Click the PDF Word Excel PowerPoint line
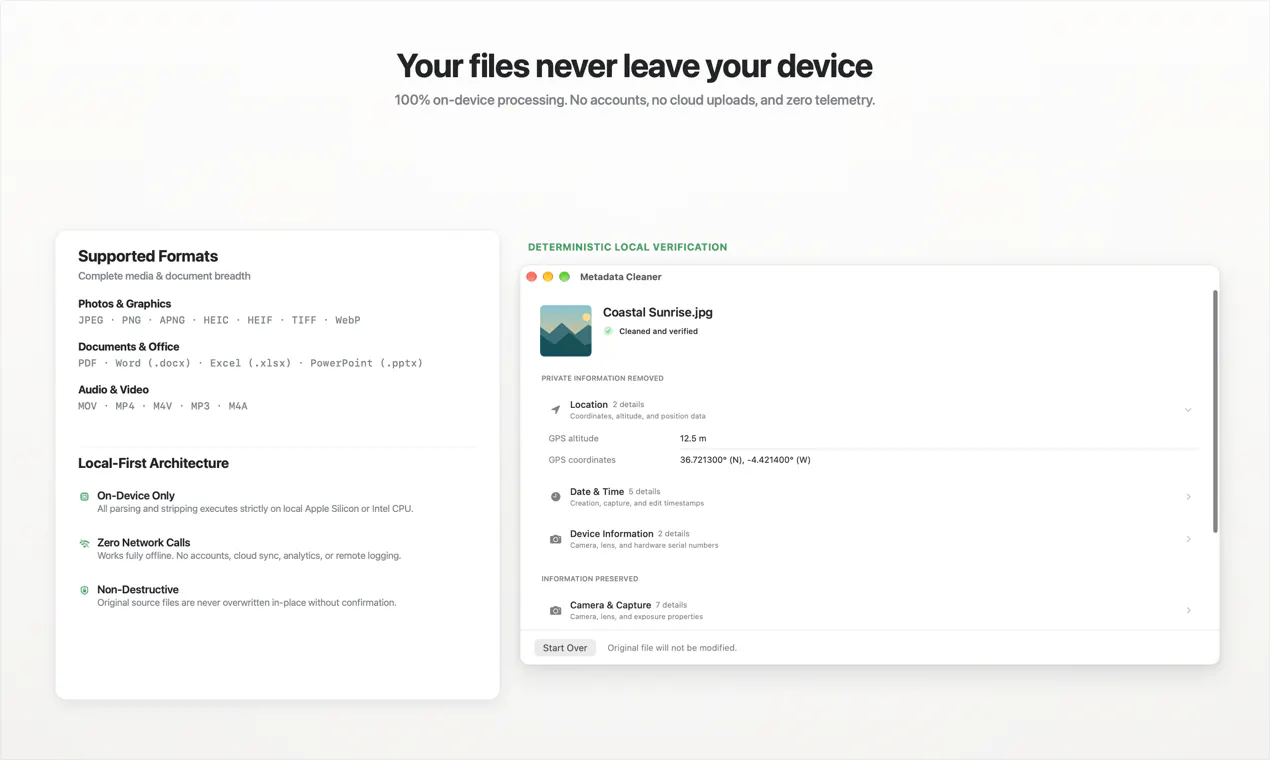The width and height of the screenshot is (1270, 760). tap(250, 363)
